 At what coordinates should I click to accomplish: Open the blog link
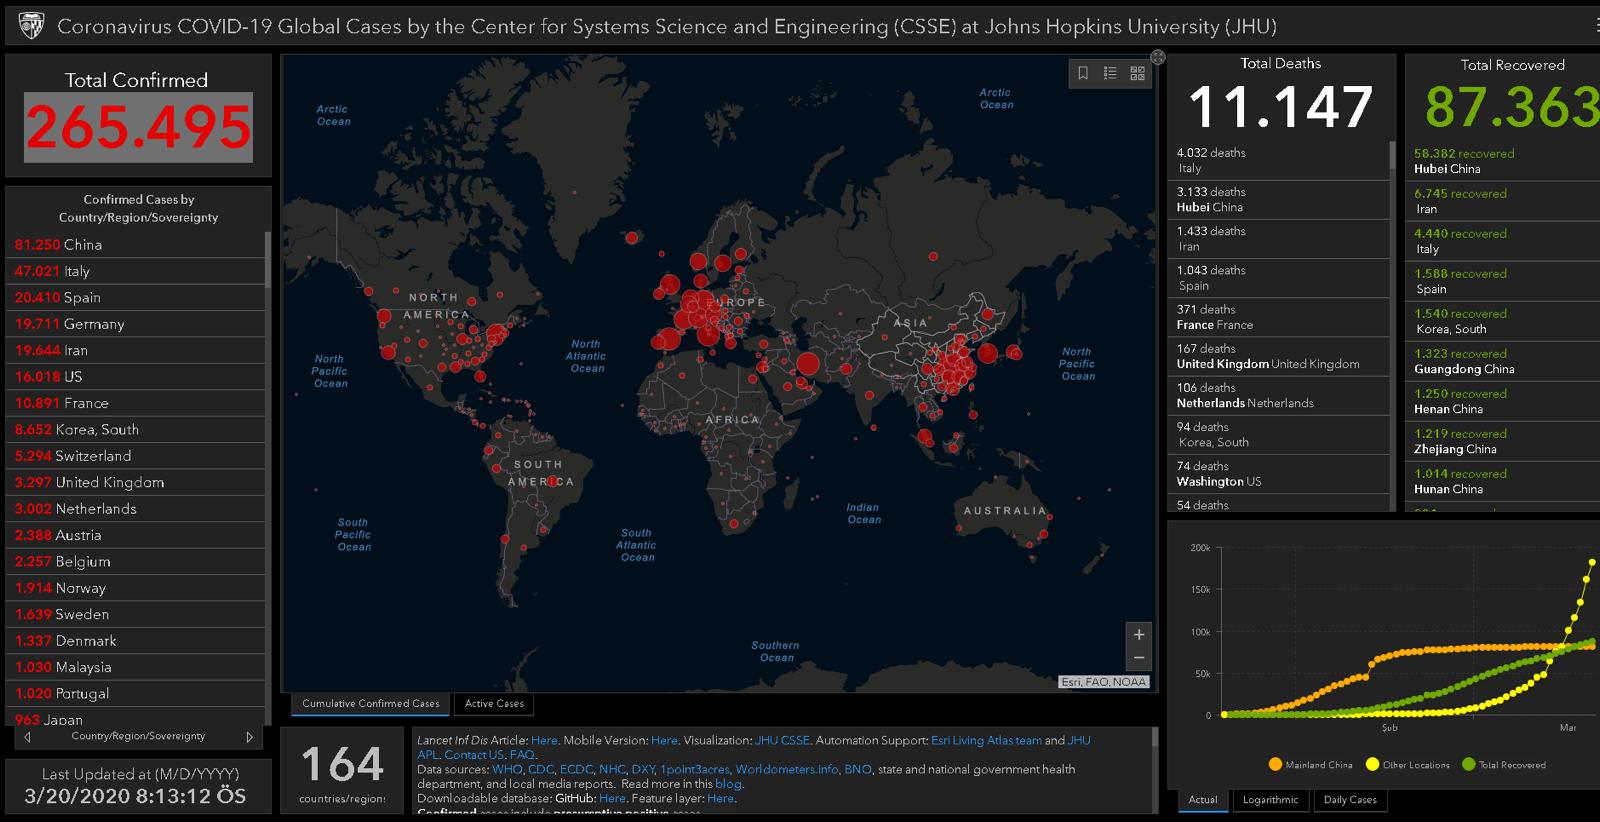(728, 784)
